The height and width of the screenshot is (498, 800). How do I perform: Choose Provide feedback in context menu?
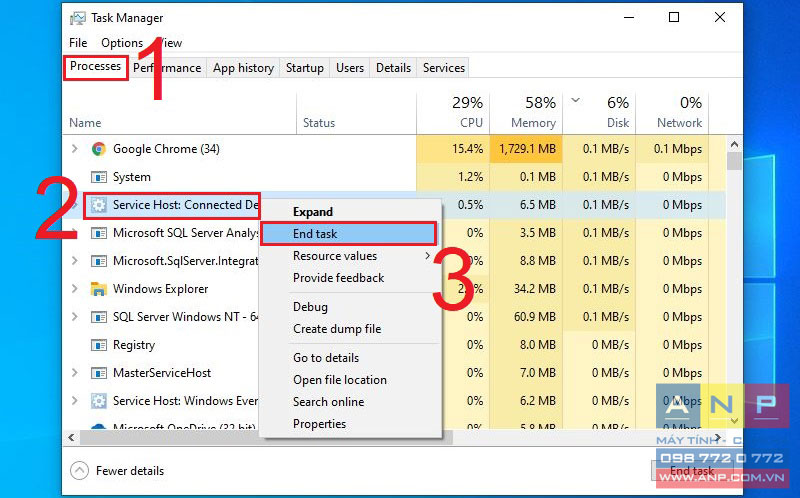click(350, 278)
